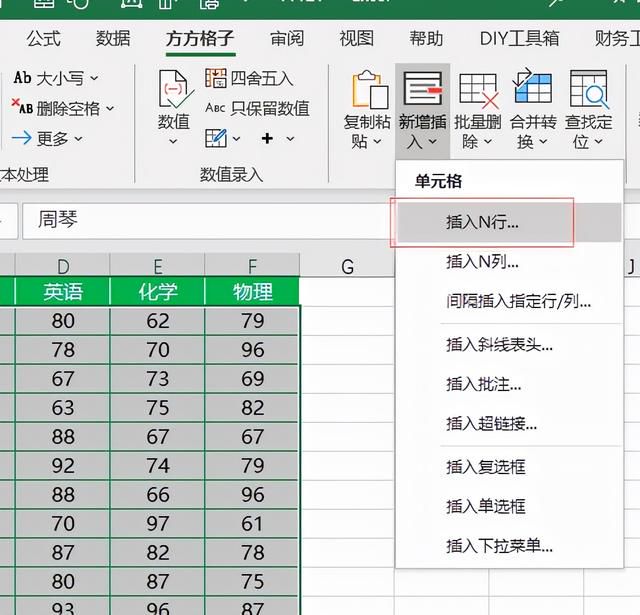This screenshot has height=615, width=640.
Task: Open the pencil table icon's dropdown chevron
Action: [236, 139]
